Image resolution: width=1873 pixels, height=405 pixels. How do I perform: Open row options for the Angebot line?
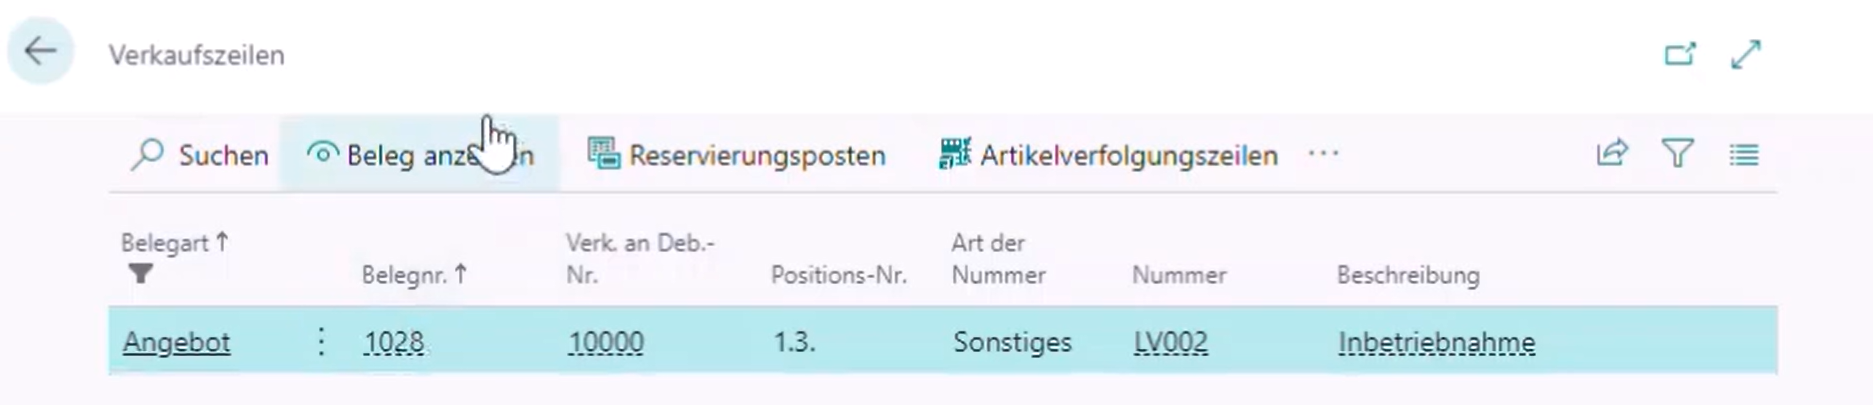321,341
